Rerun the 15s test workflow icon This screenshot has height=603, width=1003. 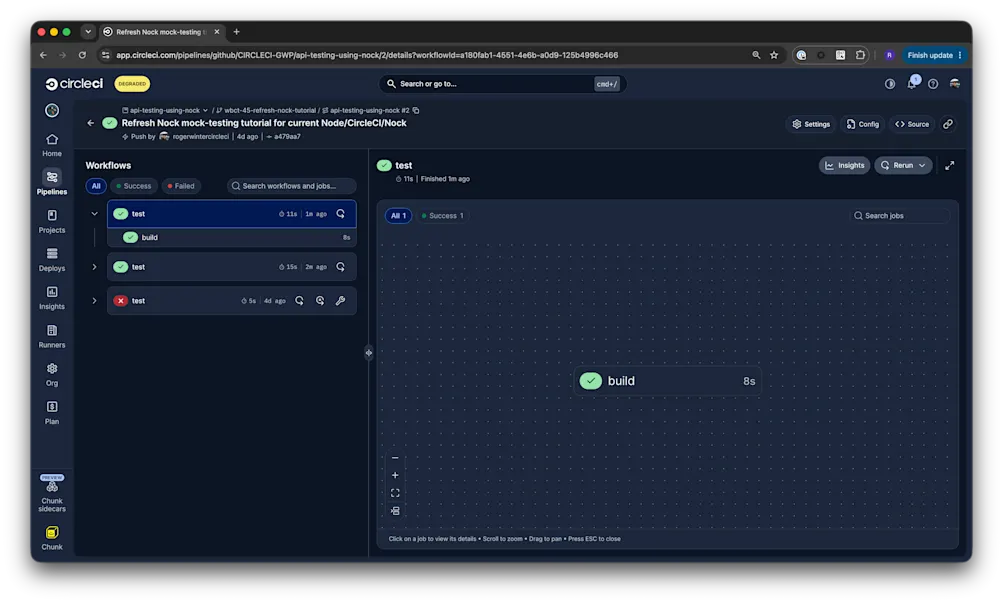tap(341, 267)
